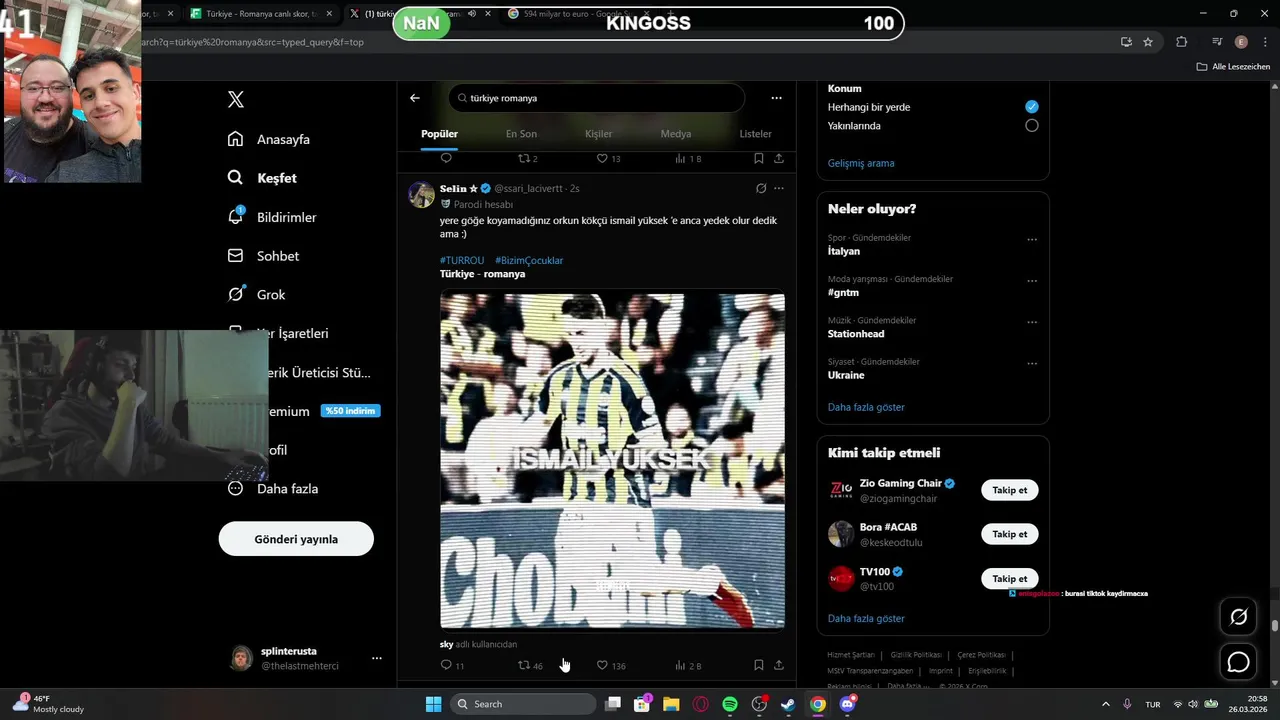The height and width of the screenshot is (720, 1280).
Task: Open options for #gntm trend
Action: click(1032, 281)
